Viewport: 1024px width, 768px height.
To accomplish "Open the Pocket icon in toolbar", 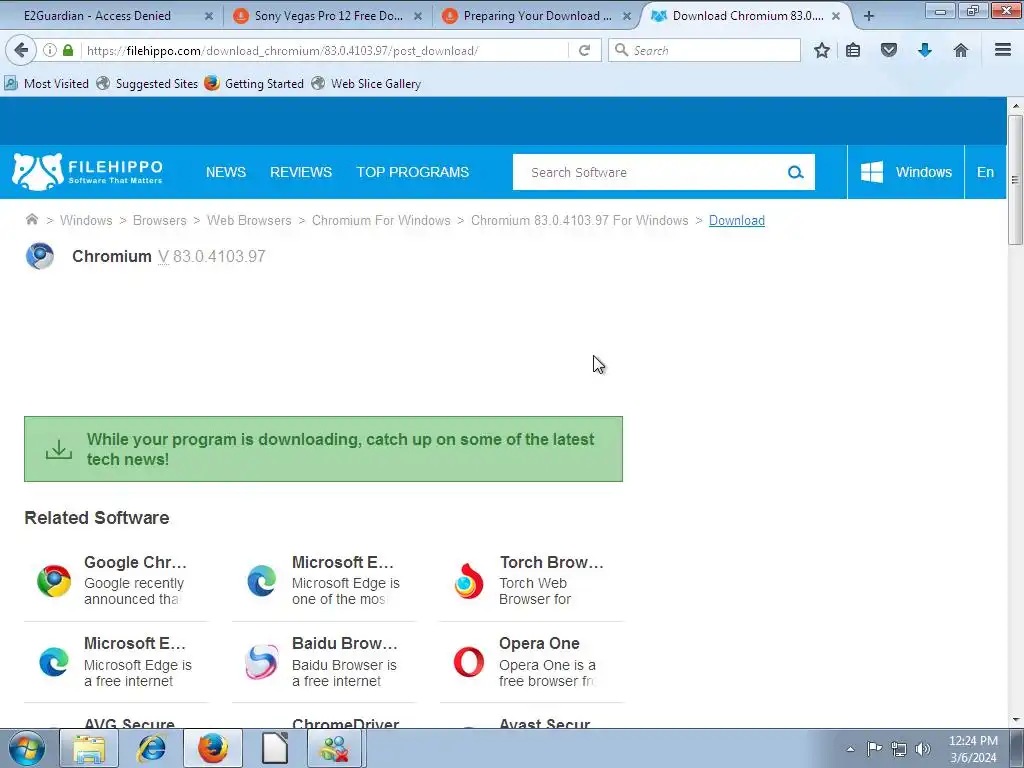I will (x=889, y=50).
